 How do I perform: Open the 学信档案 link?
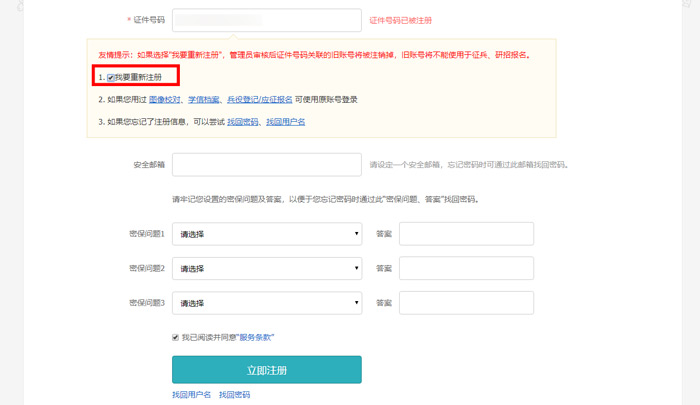(204, 100)
